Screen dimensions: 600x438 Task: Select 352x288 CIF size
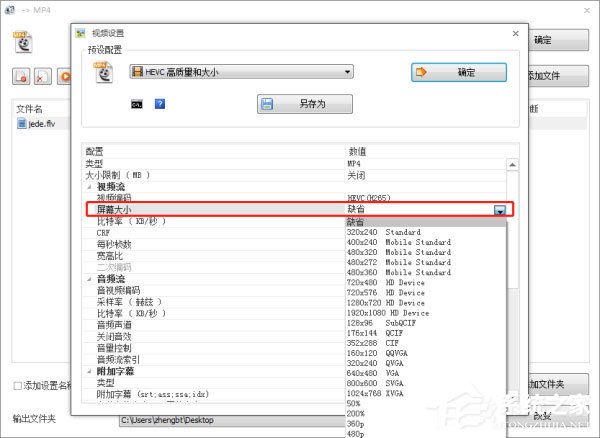426,343
